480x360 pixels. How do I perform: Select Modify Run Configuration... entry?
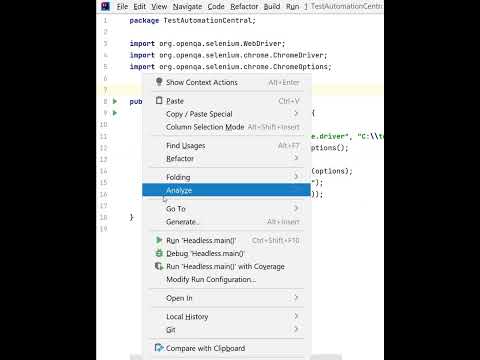pos(227,279)
